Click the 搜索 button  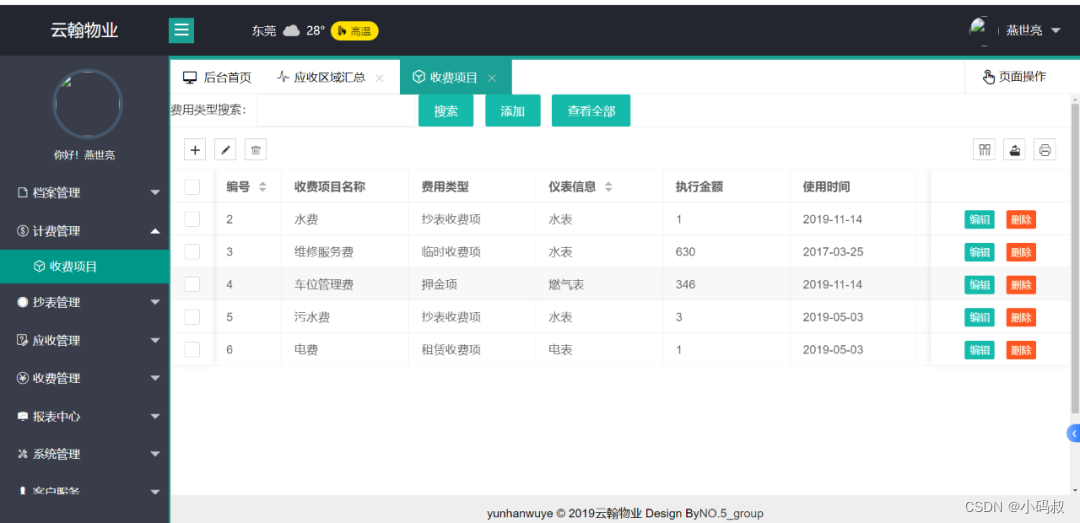tap(446, 111)
